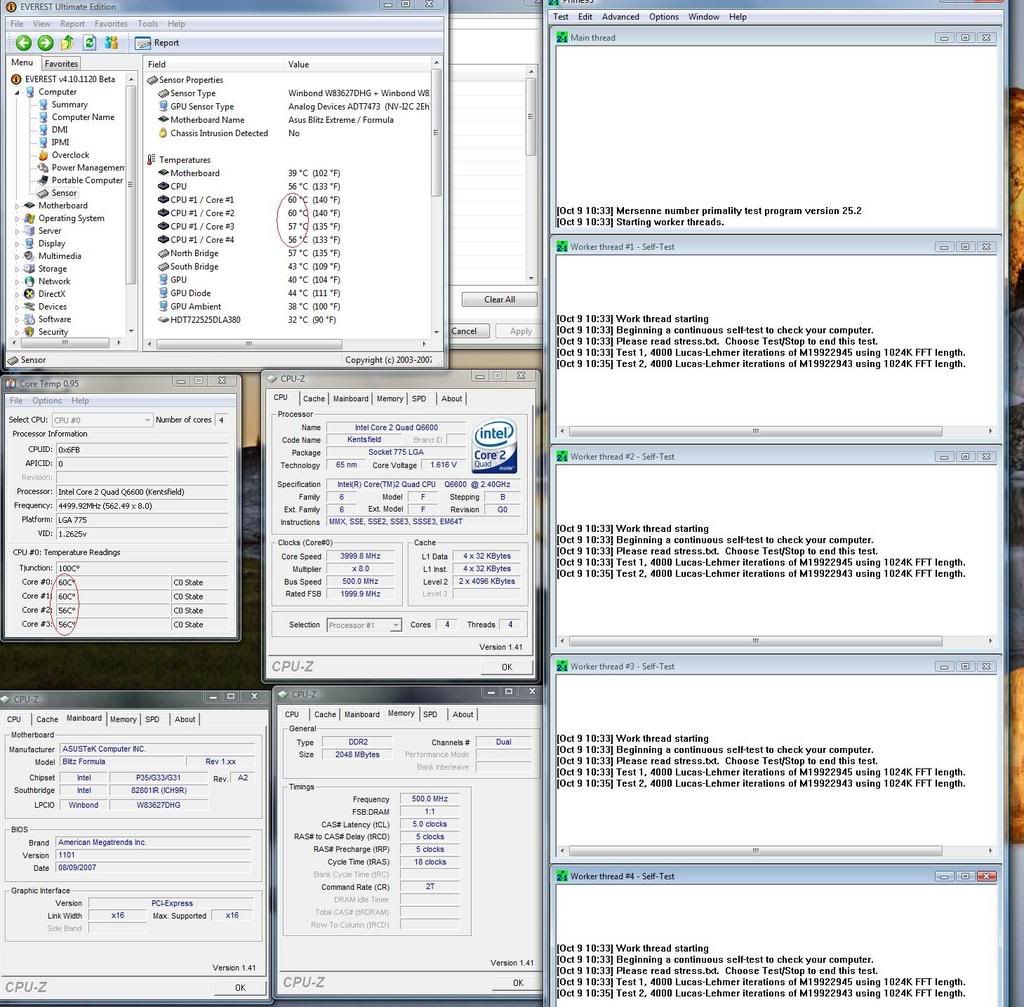Click the yellow up-level arrow in EVEREST toolbar
The image size is (1024, 1007).
click(x=67, y=43)
